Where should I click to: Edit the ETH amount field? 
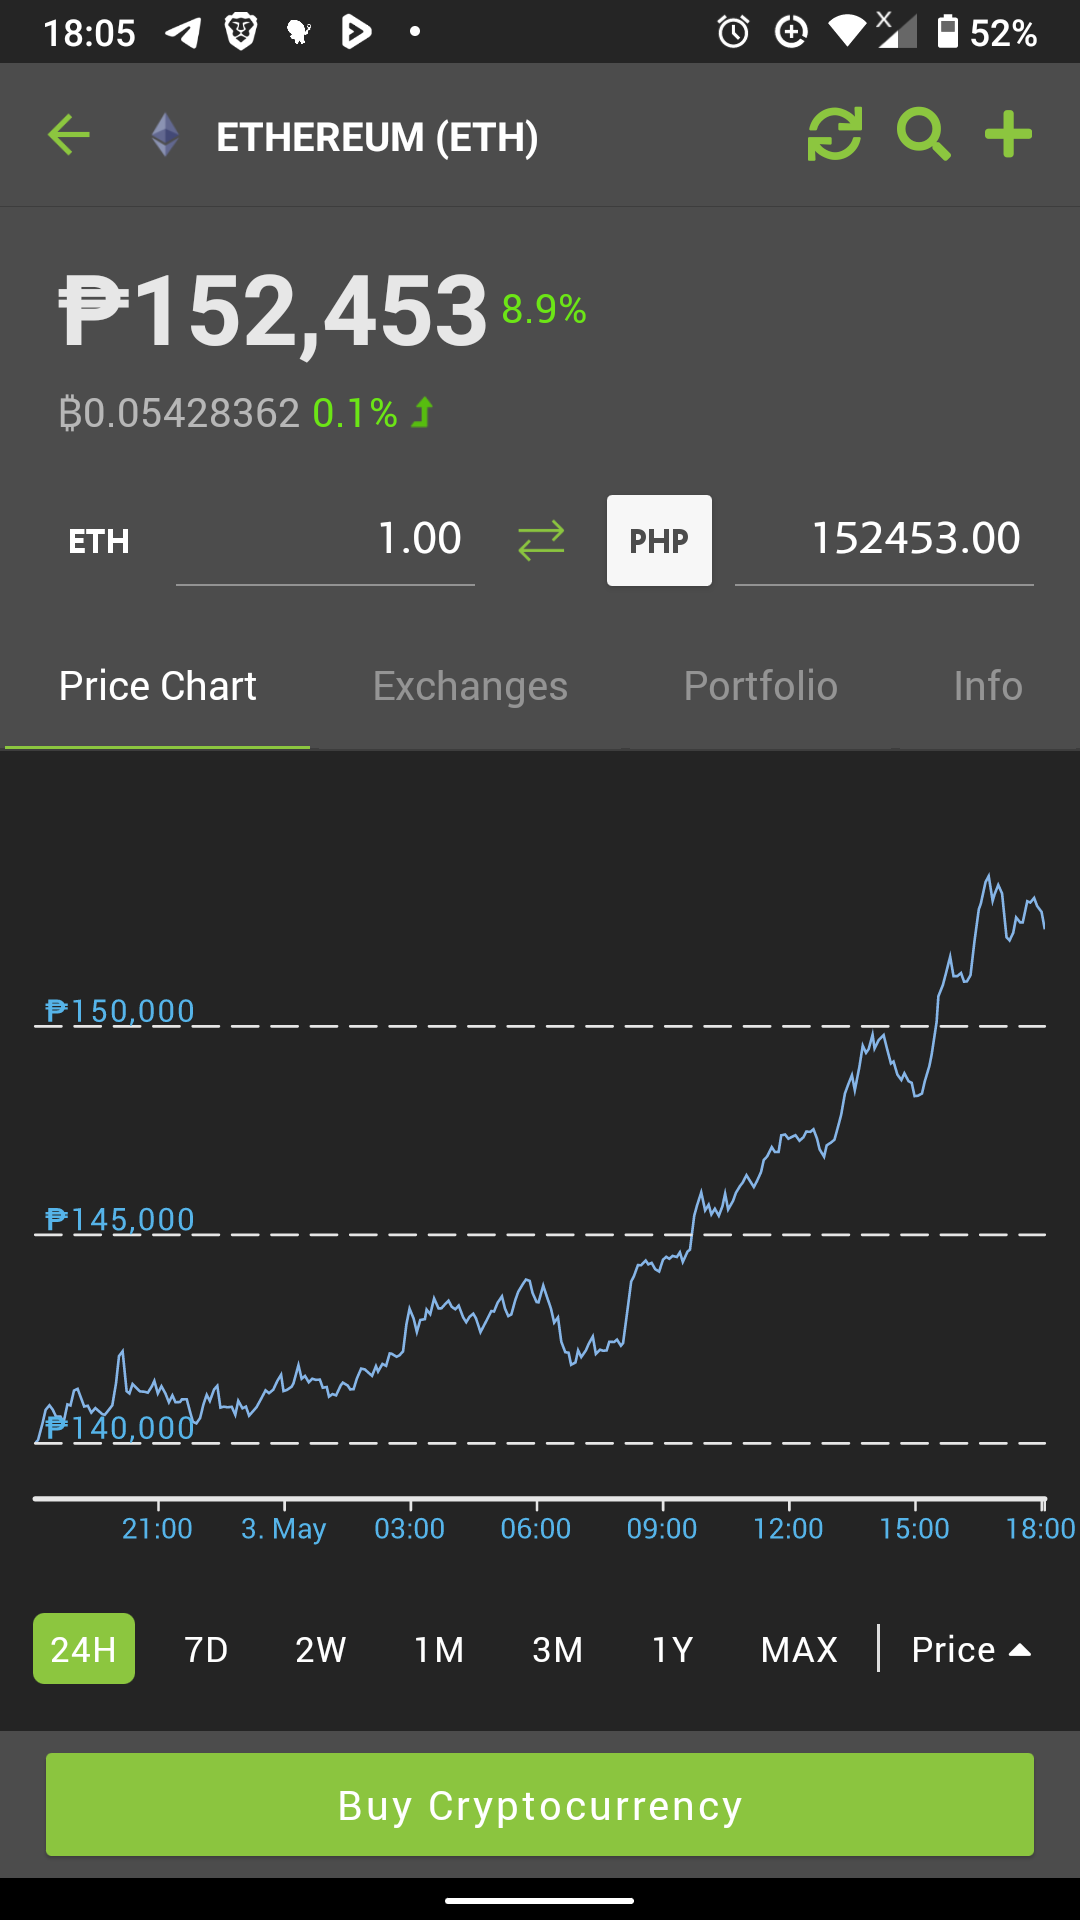tap(325, 541)
